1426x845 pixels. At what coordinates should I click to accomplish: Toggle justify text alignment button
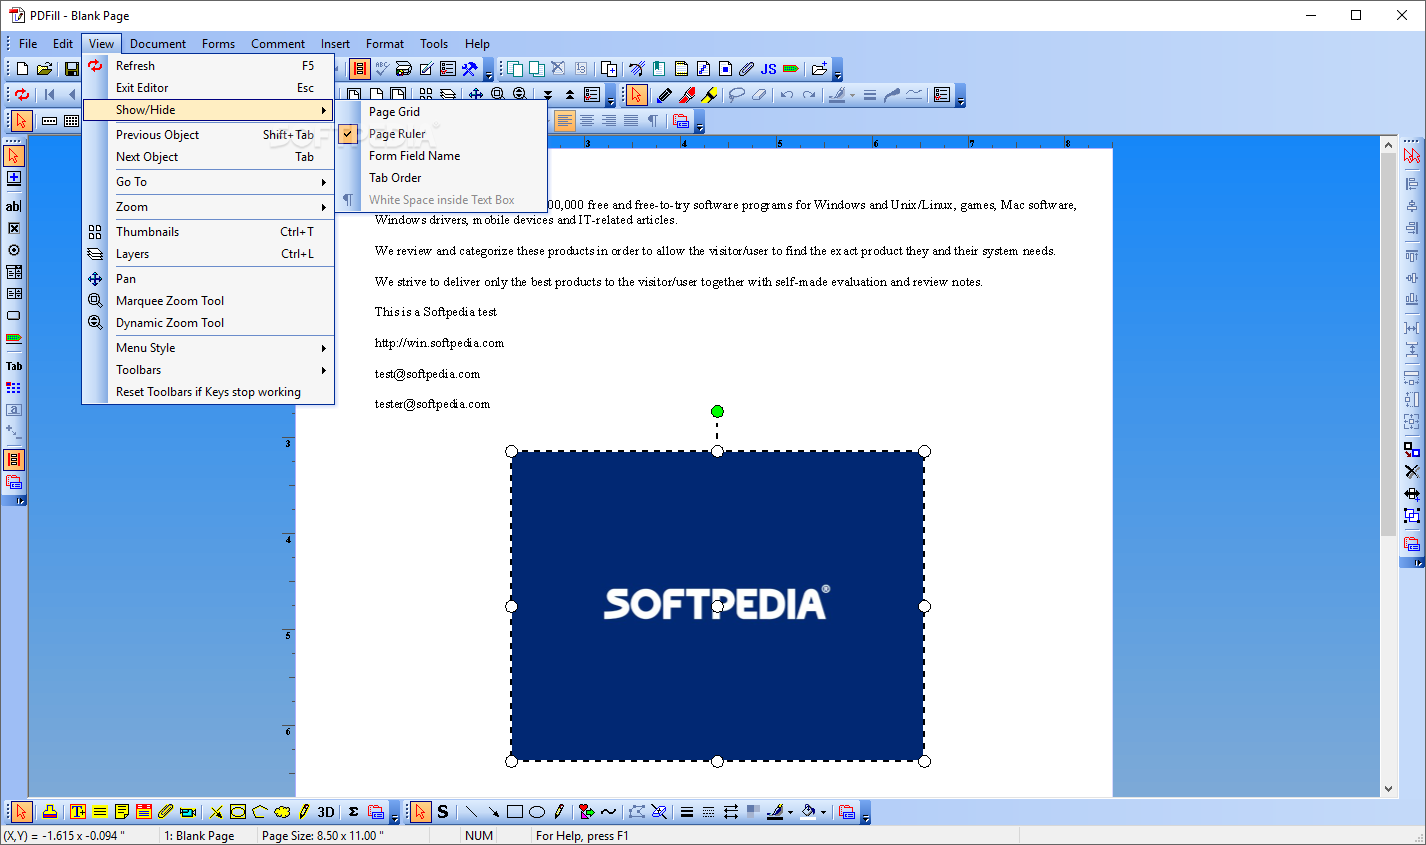[631, 121]
